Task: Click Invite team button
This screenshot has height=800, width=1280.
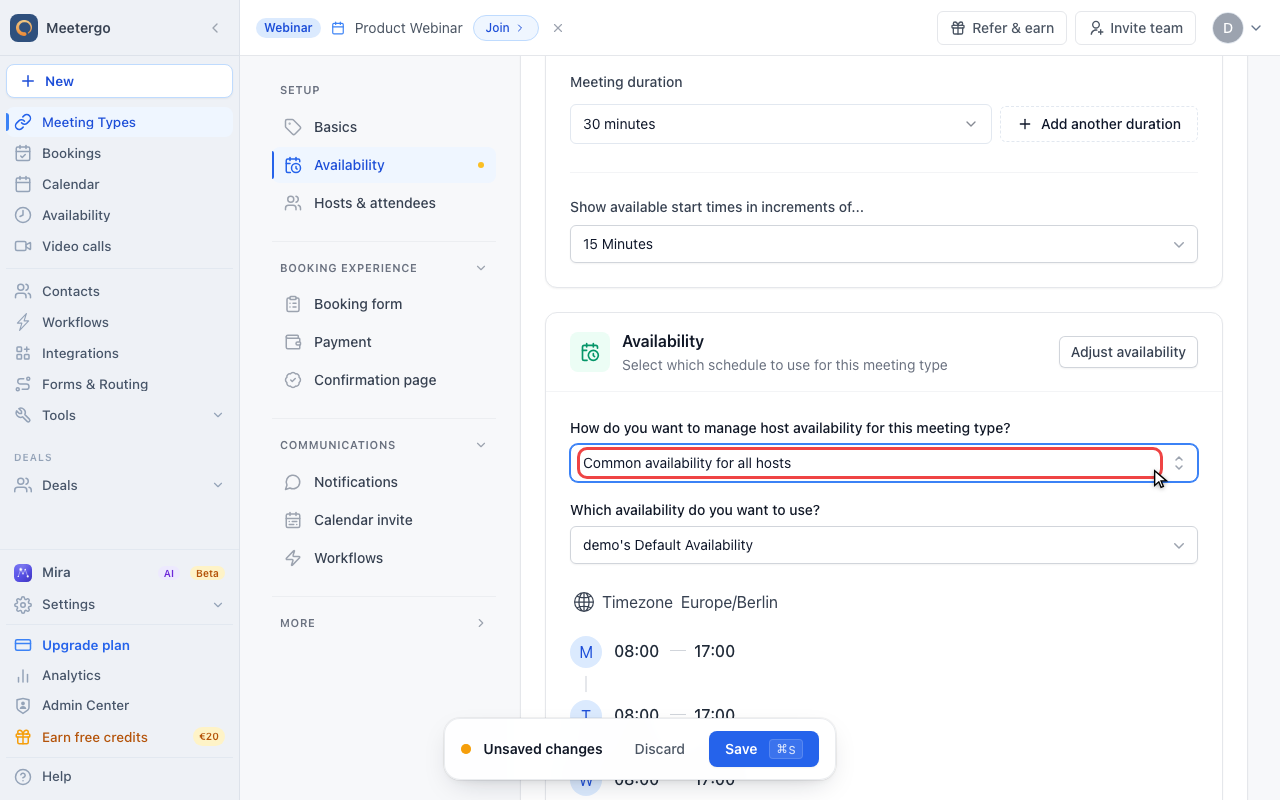Action: click(1136, 28)
